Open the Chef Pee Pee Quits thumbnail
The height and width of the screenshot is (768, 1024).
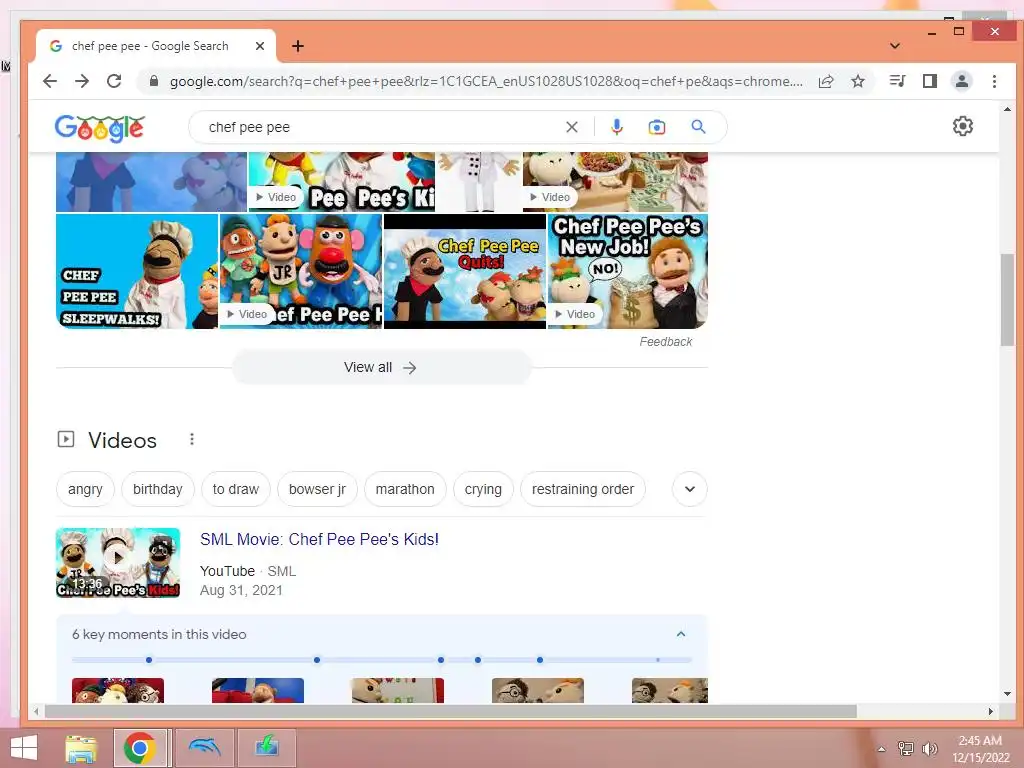coord(464,271)
